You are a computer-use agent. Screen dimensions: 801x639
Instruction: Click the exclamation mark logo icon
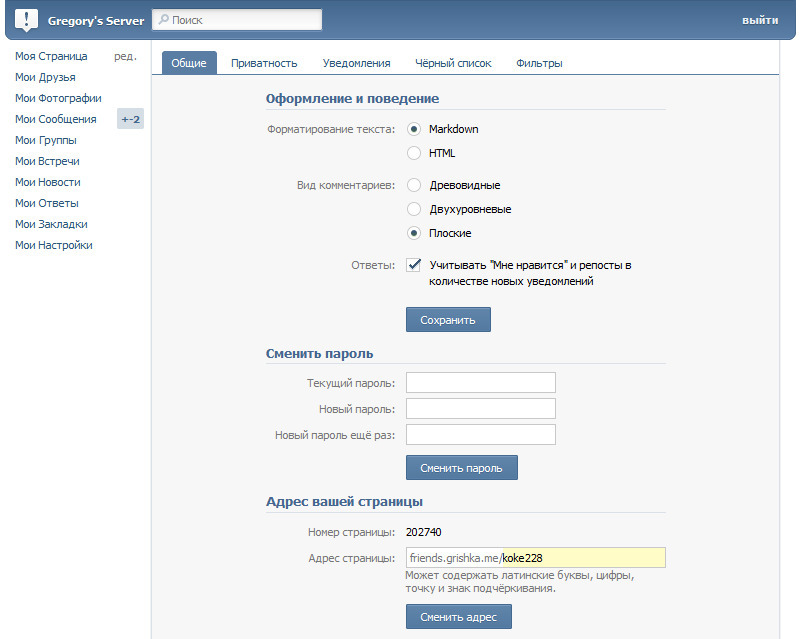[26, 20]
